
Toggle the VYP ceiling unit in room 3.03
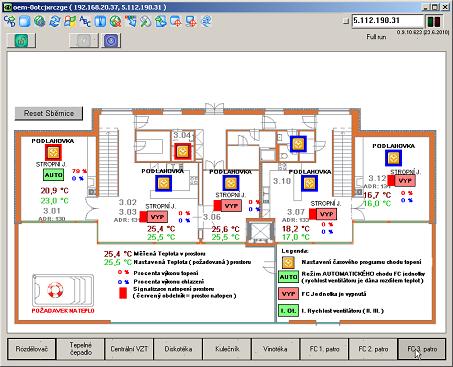click(x=157, y=217)
